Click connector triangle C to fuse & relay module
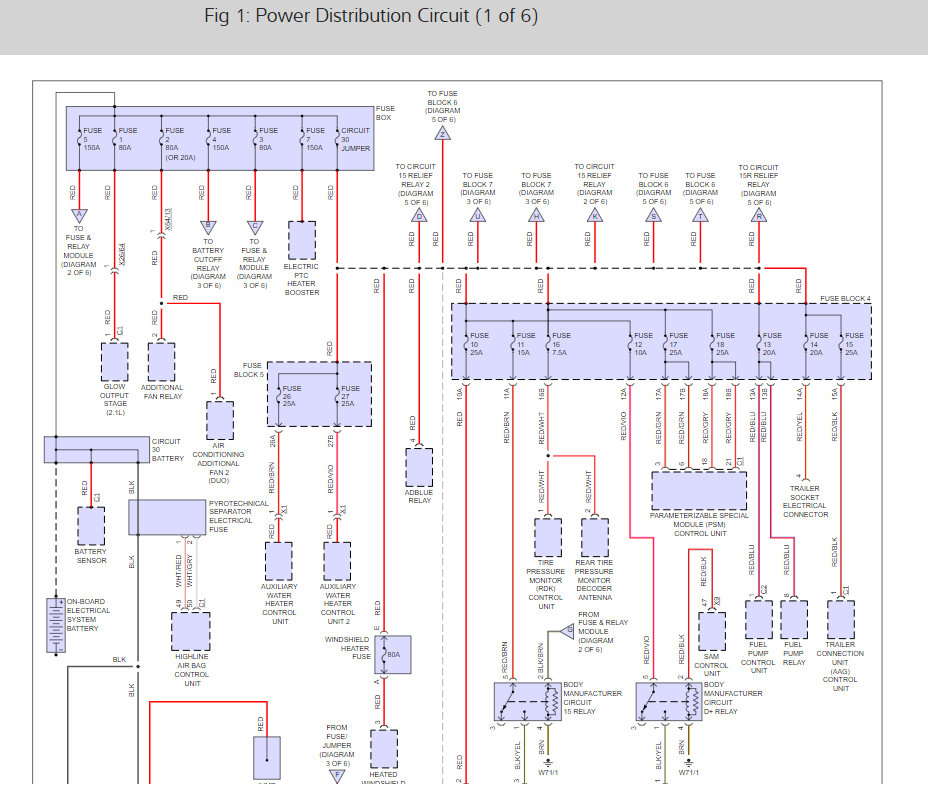Viewport: 928px width, 797px height. pyautogui.click(x=255, y=228)
